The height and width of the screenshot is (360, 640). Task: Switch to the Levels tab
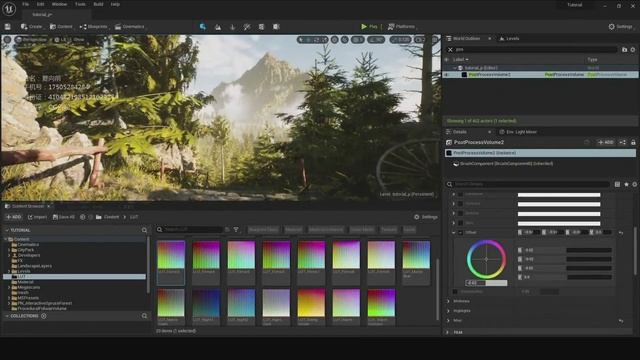pyautogui.click(x=509, y=38)
